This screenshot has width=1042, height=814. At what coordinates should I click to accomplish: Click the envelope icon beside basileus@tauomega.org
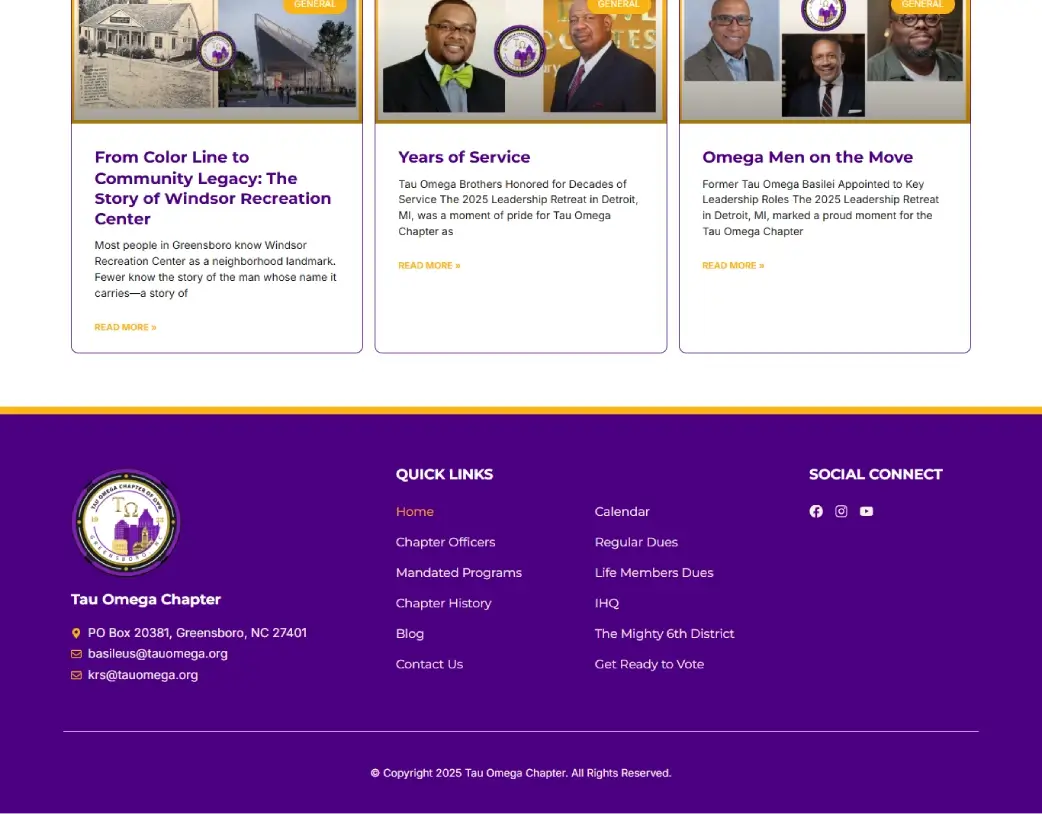pos(76,654)
